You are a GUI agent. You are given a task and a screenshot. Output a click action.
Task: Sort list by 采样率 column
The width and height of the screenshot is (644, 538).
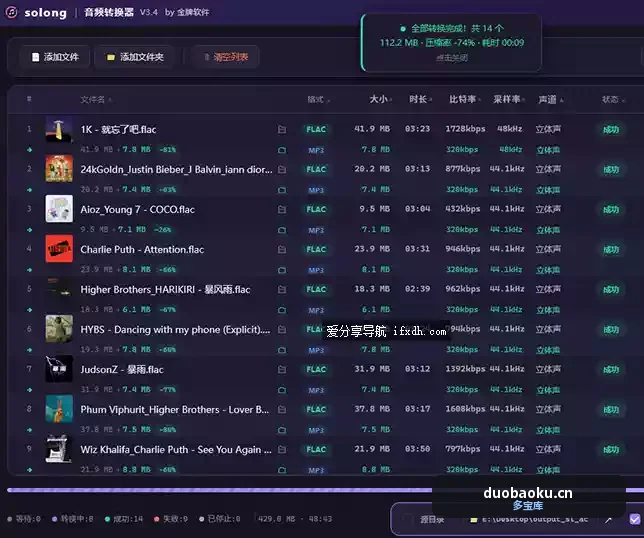(x=509, y=99)
